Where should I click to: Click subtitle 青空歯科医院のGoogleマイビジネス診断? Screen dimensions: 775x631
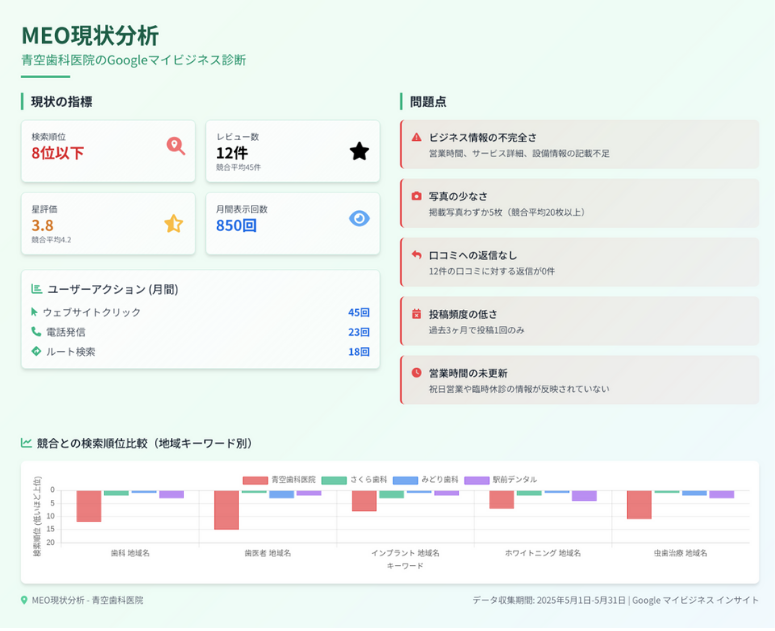click(133, 60)
